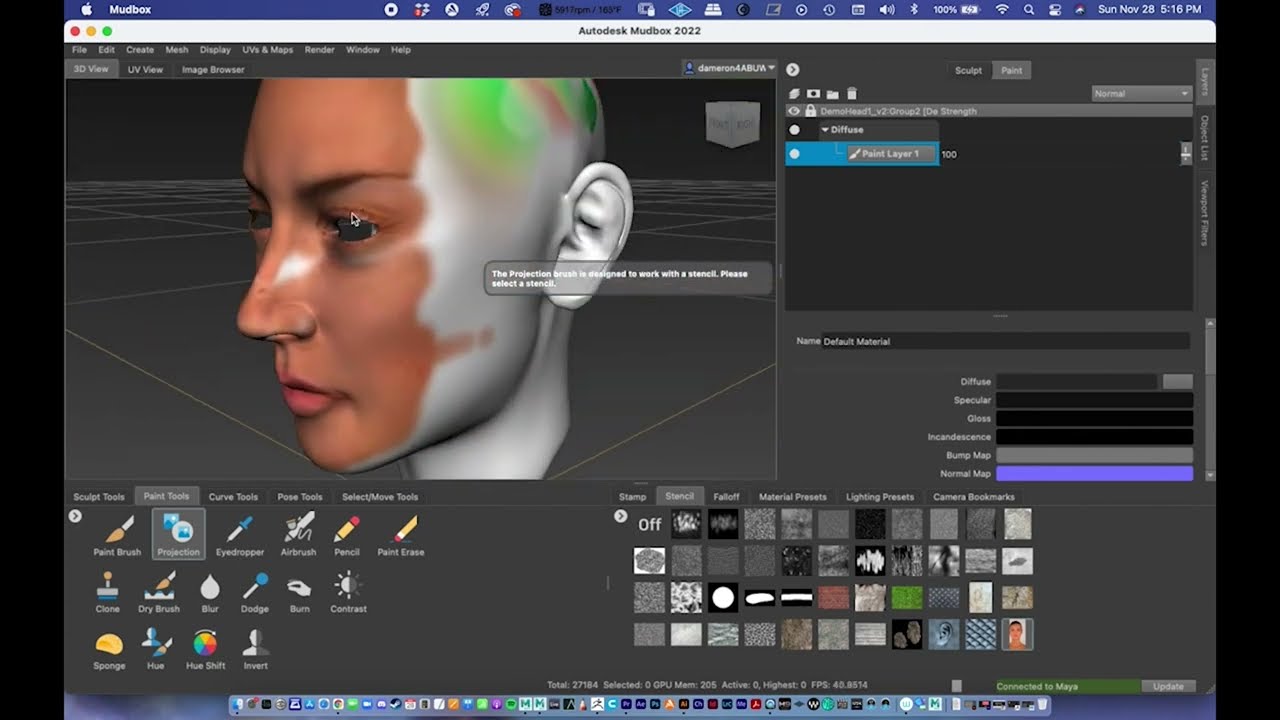Select the Paint Brush tool
Screen dimensions: 1280x720
pyautogui.click(x=117, y=535)
